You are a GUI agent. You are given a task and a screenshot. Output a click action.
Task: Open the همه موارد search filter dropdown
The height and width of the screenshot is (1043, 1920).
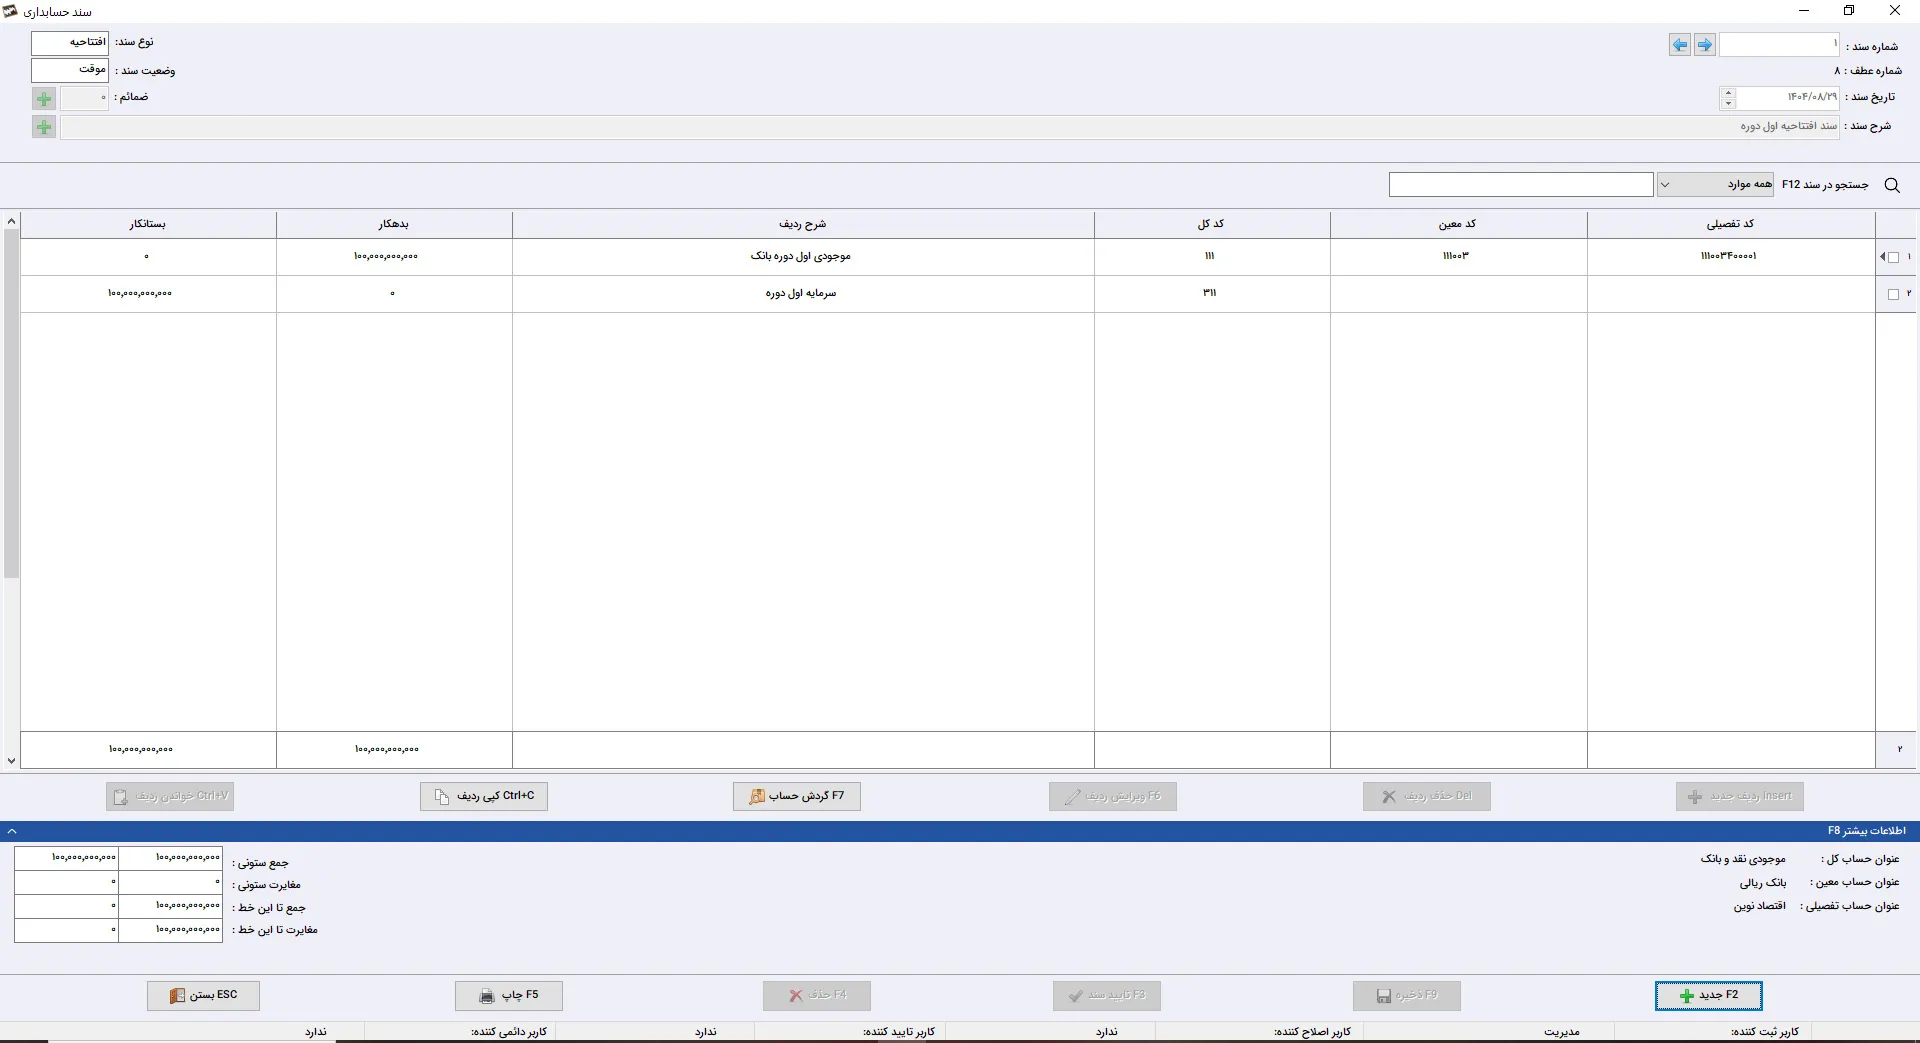[1716, 185]
